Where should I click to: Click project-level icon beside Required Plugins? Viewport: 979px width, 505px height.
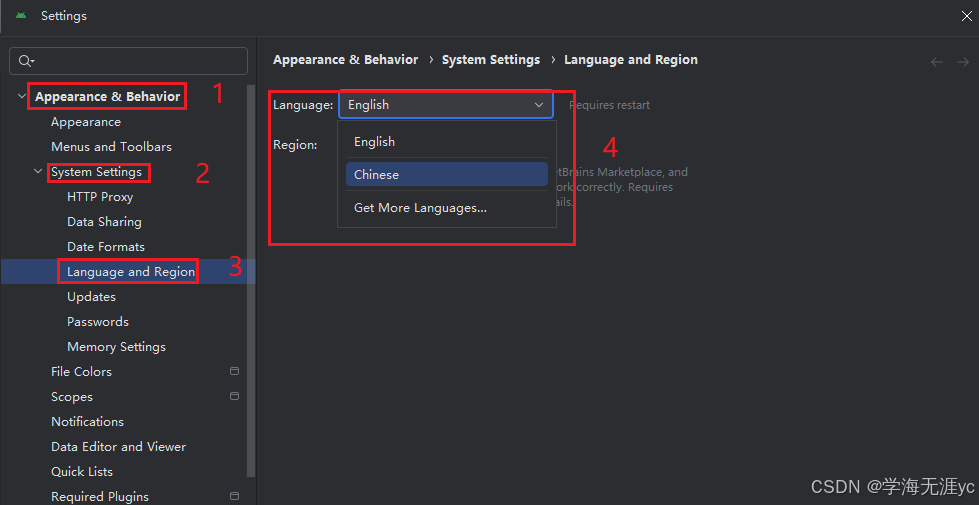[234, 496]
